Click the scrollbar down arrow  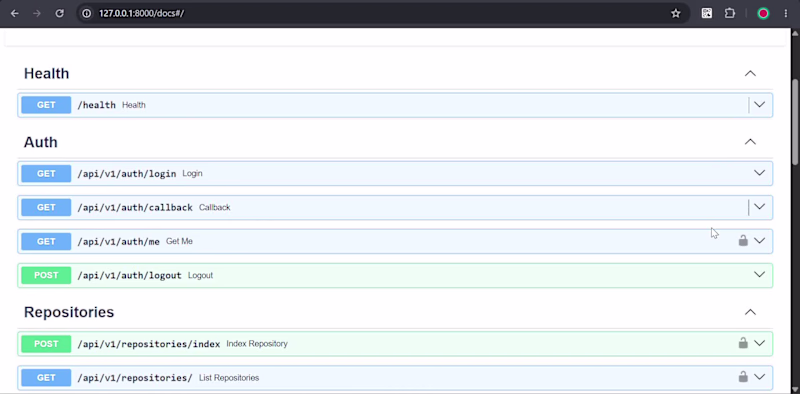point(795,389)
